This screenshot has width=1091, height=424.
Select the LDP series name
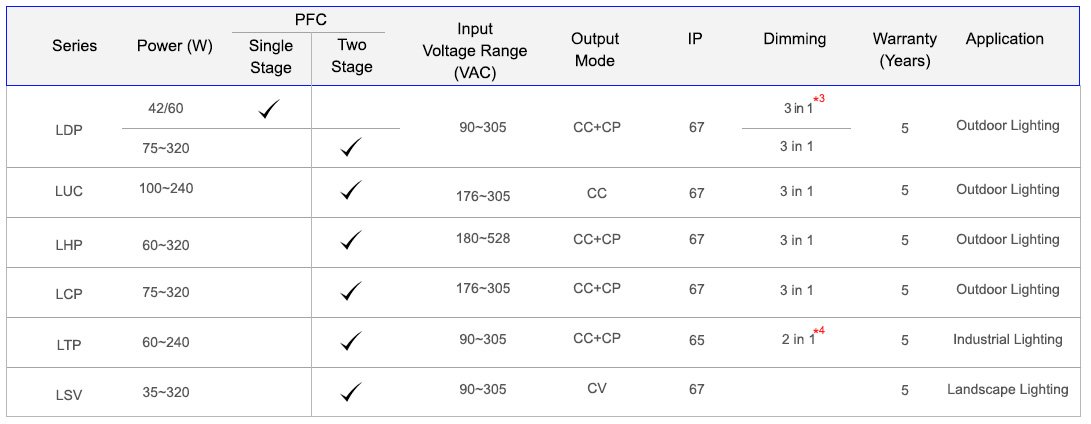[x=69, y=129]
